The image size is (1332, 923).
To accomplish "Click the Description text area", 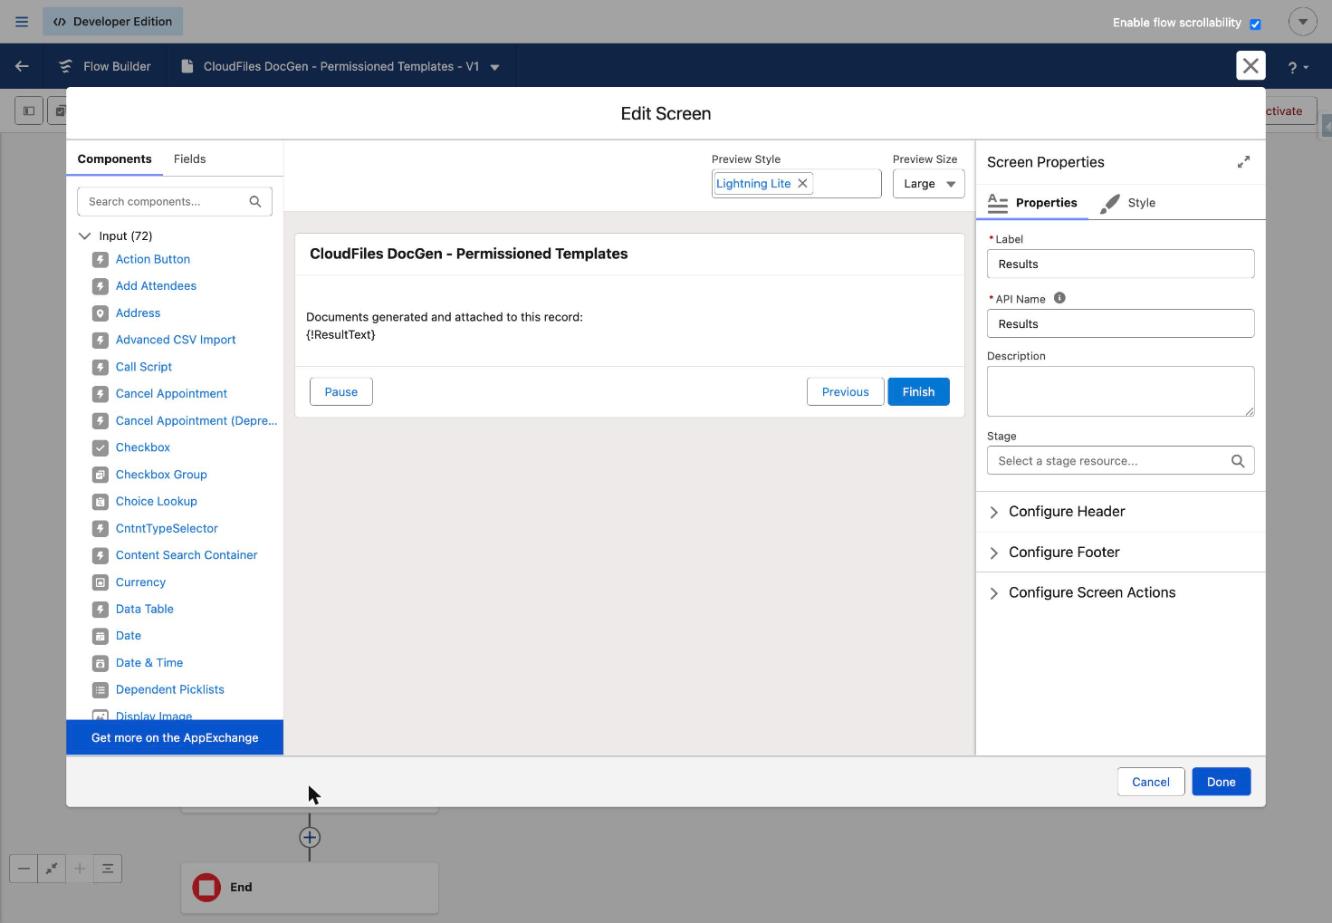I will (1120, 391).
